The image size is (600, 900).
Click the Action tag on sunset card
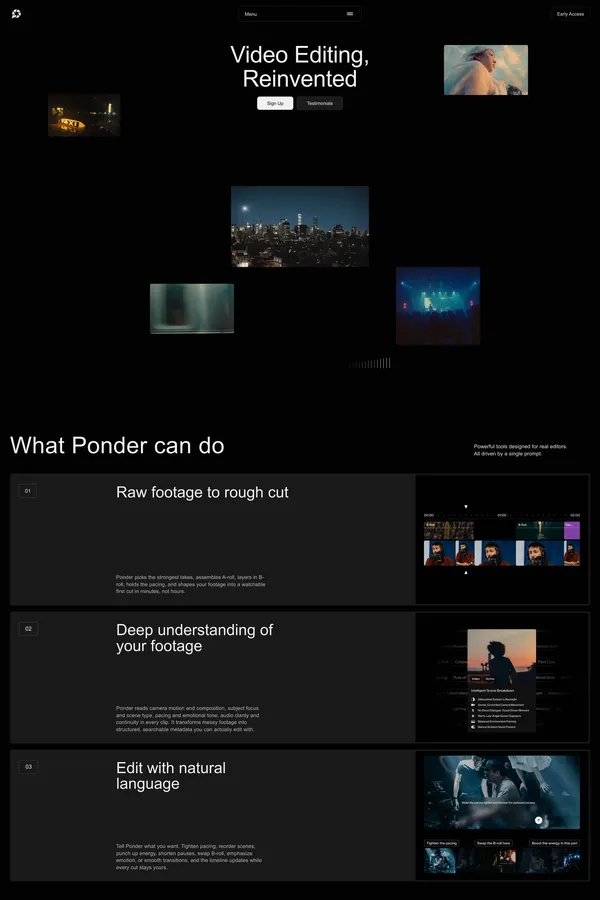tap(490, 678)
